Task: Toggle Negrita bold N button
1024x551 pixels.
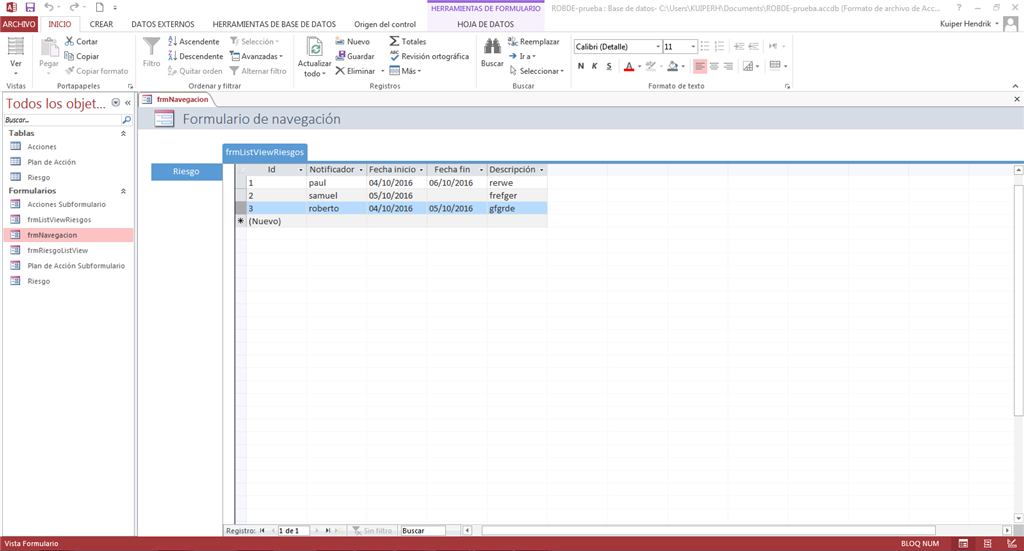Action: click(x=581, y=66)
